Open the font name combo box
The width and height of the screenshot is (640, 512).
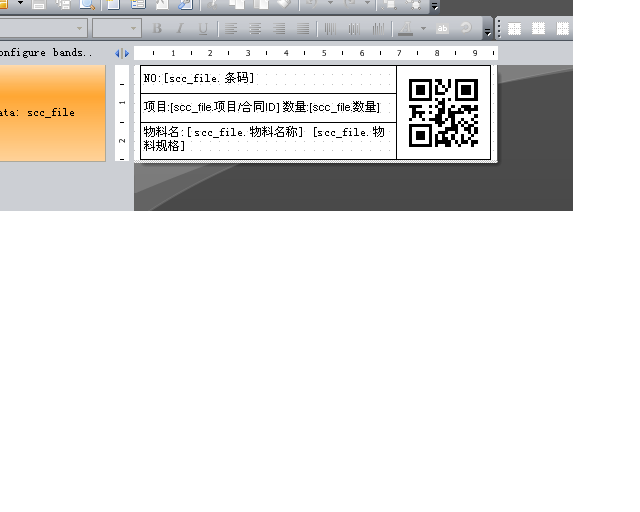click(43, 29)
